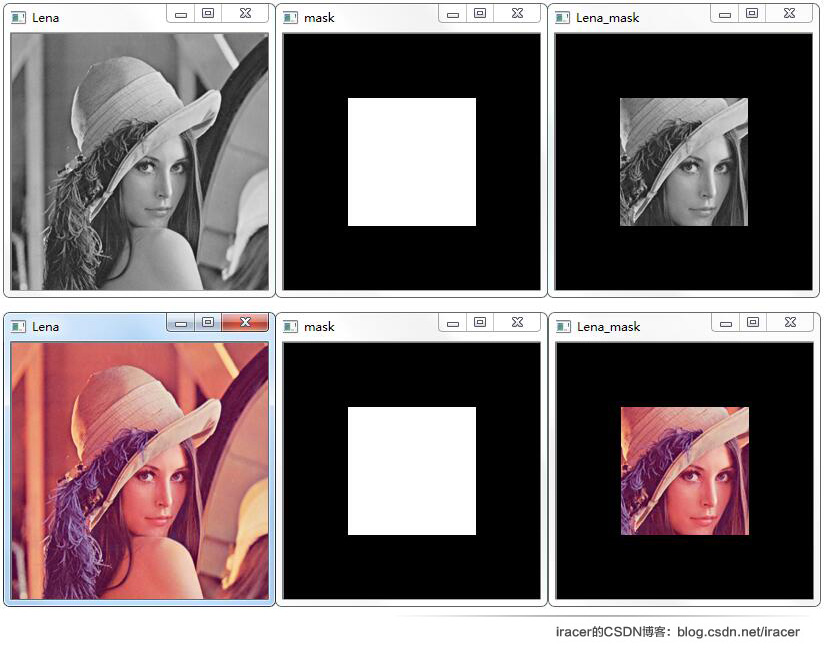826x648 pixels.
Task: Click 'mask' title beside the color Lena window
Action: [319, 327]
